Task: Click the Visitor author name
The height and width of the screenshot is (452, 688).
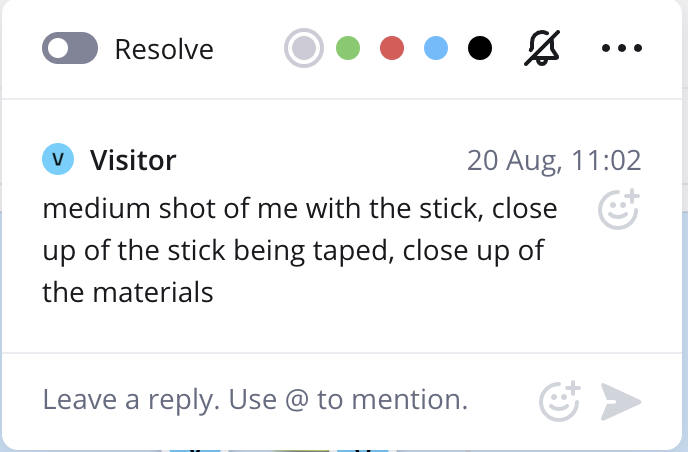Action: coord(133,159)
